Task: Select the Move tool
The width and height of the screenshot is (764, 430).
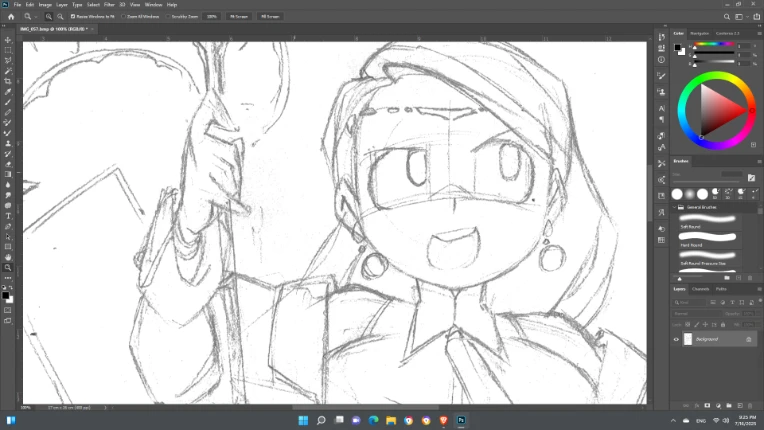Action: click(x=8, y=40)
